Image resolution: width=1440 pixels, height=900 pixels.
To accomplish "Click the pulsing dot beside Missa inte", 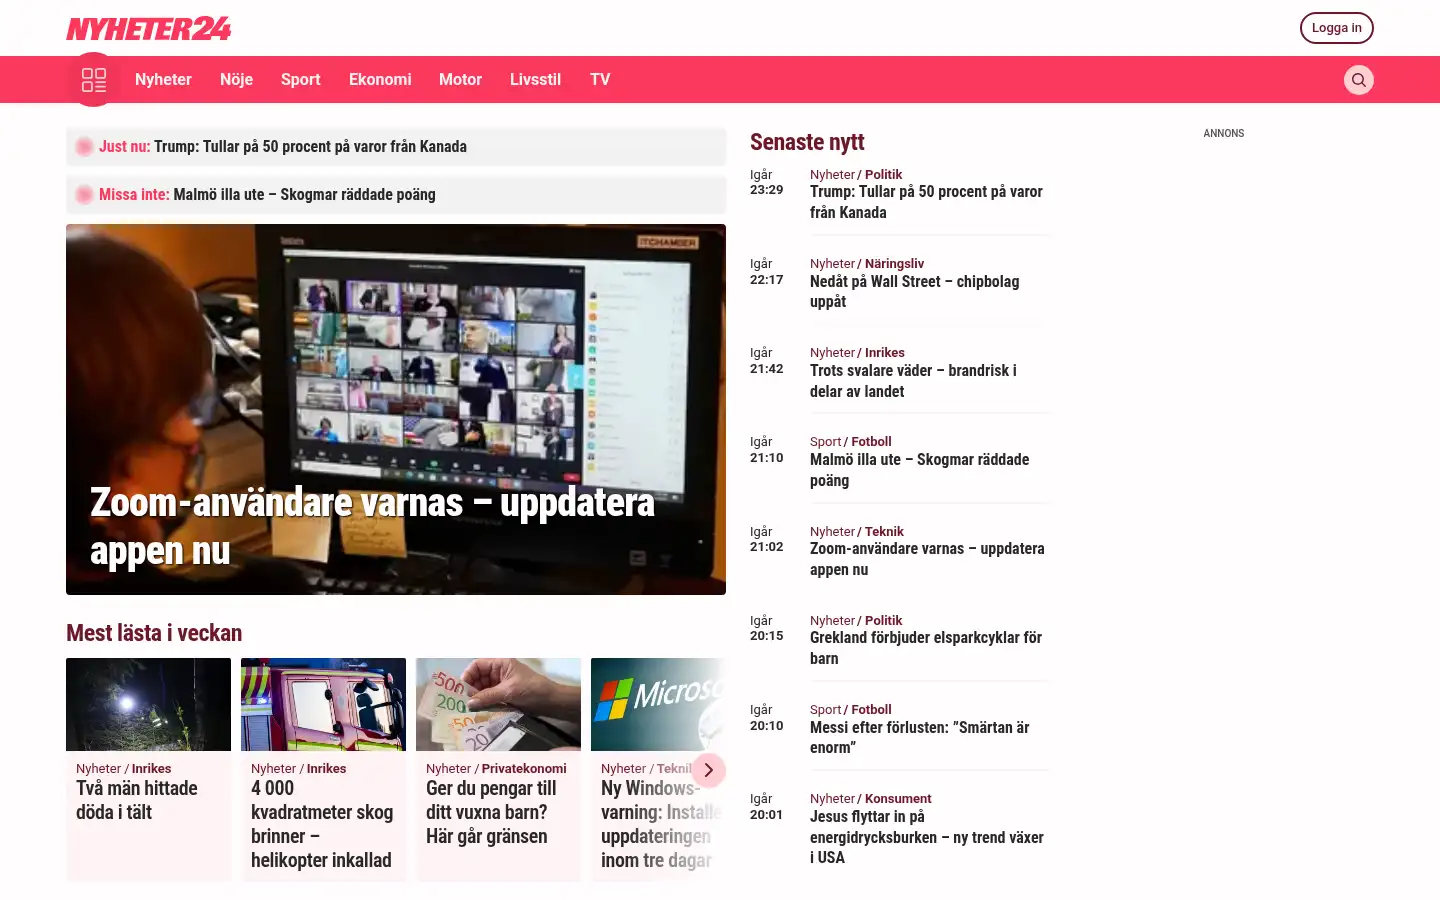I will [x=84, y=195].
